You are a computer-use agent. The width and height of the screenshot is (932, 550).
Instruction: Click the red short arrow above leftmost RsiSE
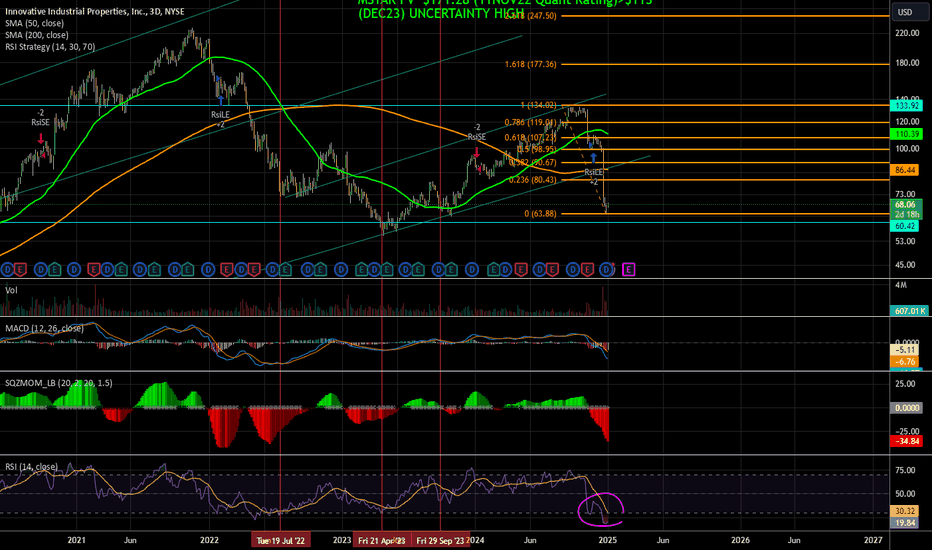tap(41, 139)
